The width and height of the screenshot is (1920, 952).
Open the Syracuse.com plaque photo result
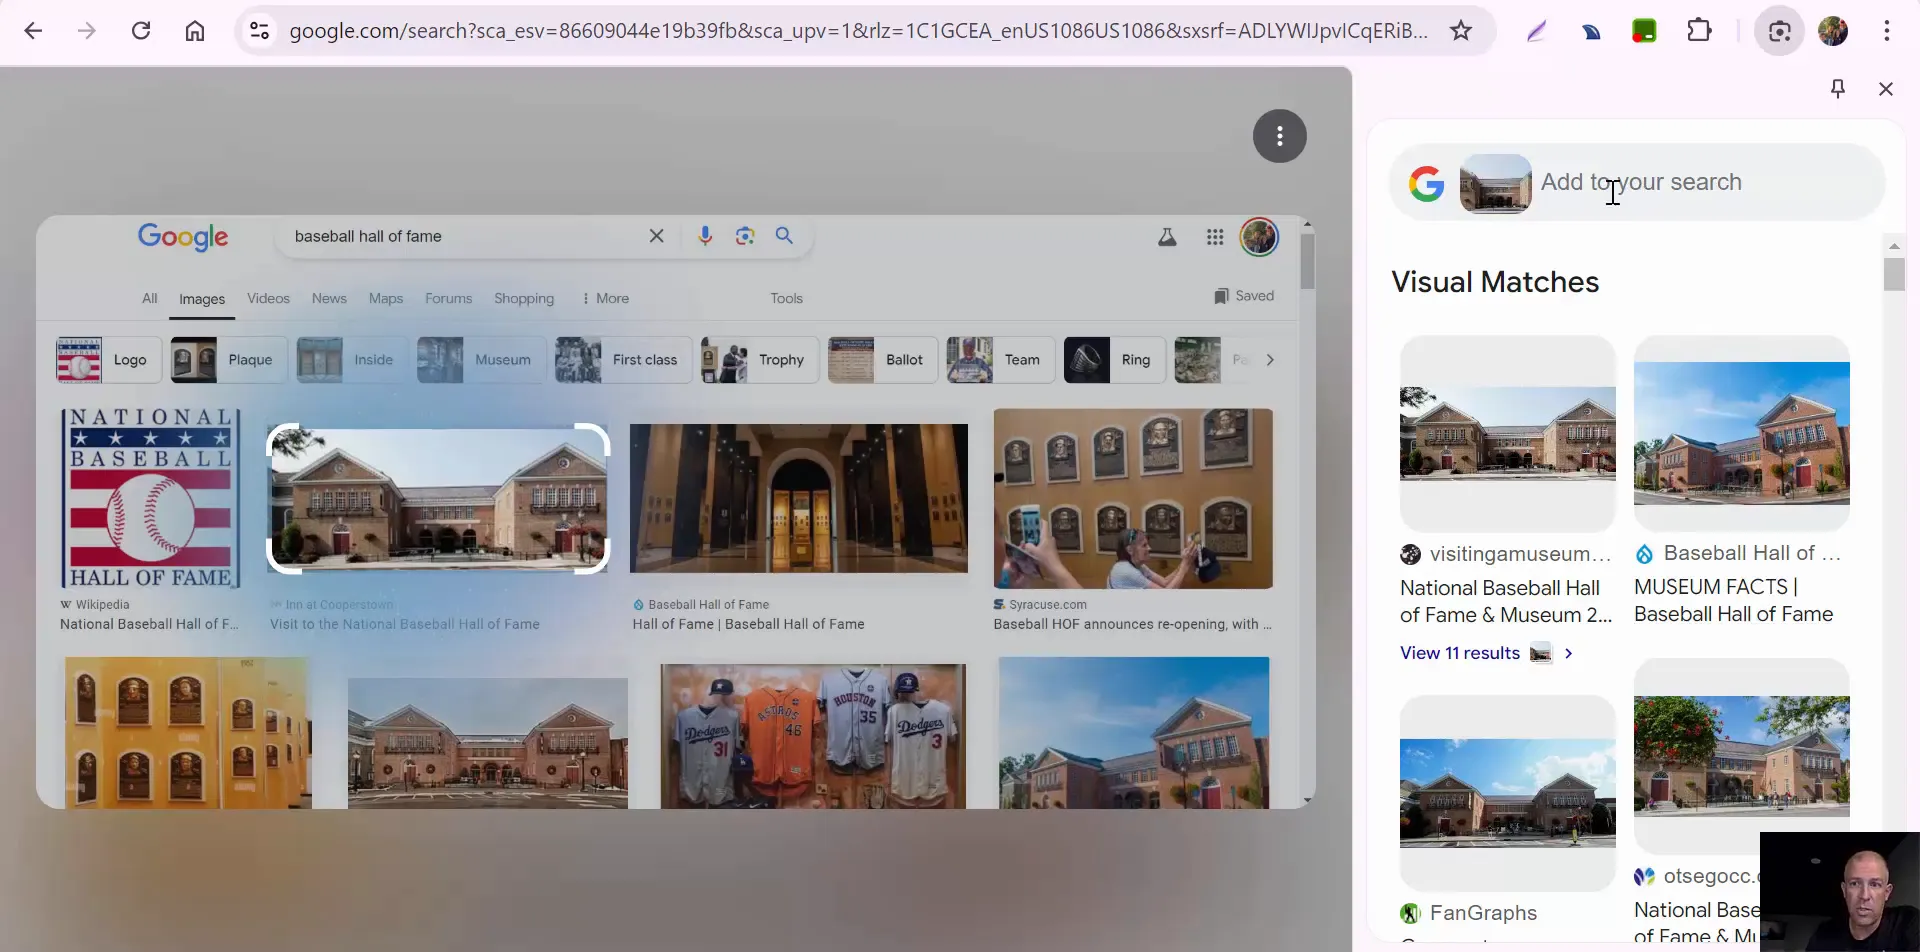pyautogui.click(x=1133, y=498)
